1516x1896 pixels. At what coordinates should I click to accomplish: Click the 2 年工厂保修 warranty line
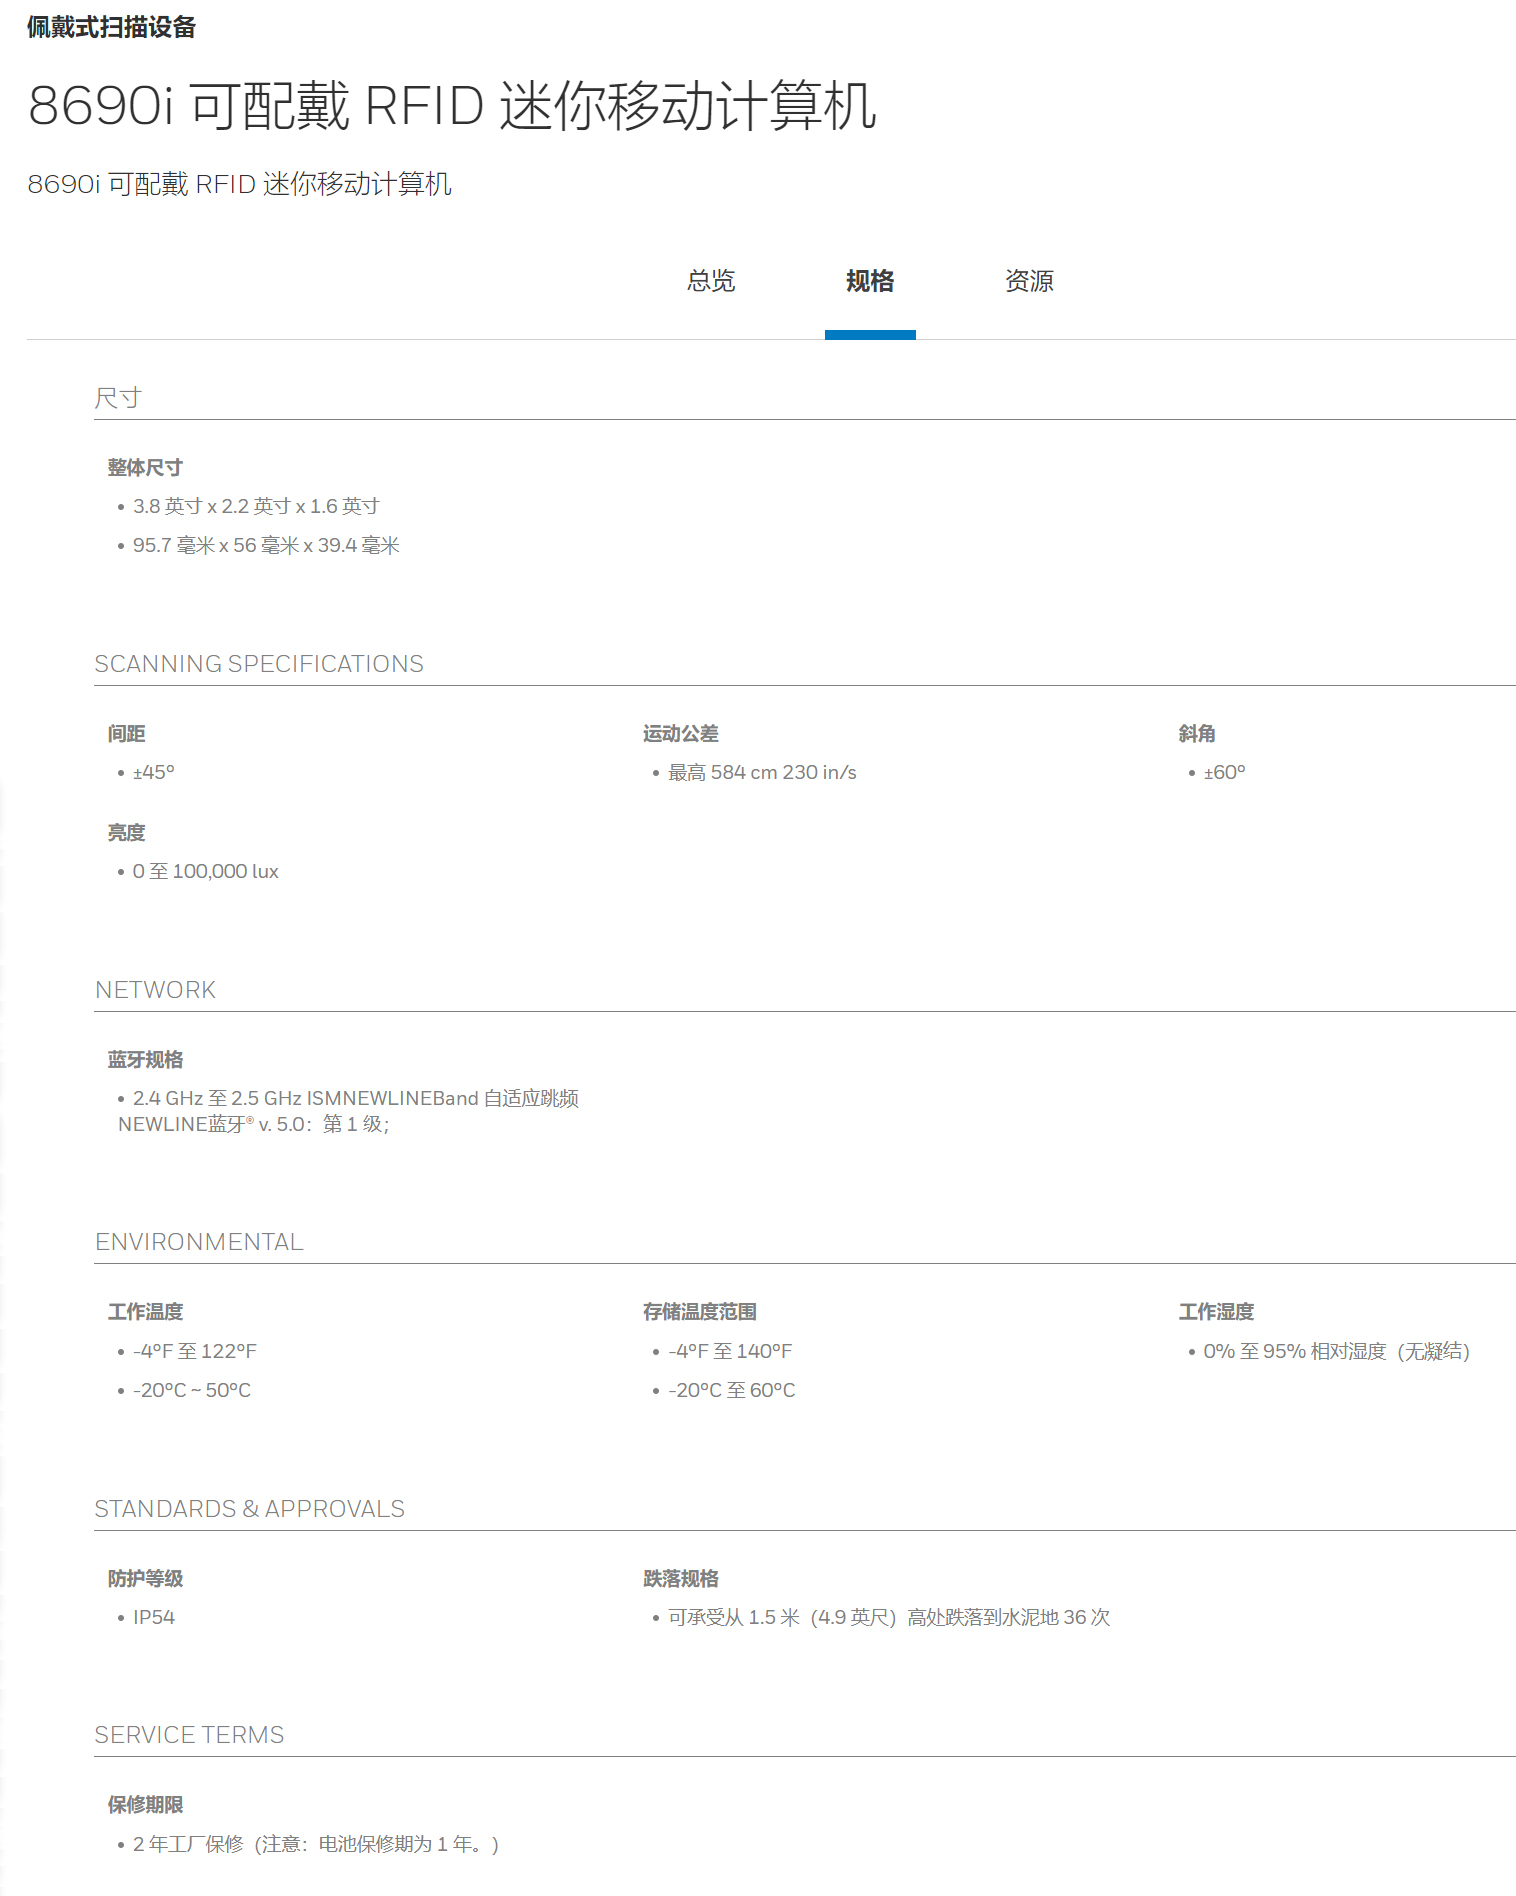[315, 1844]
